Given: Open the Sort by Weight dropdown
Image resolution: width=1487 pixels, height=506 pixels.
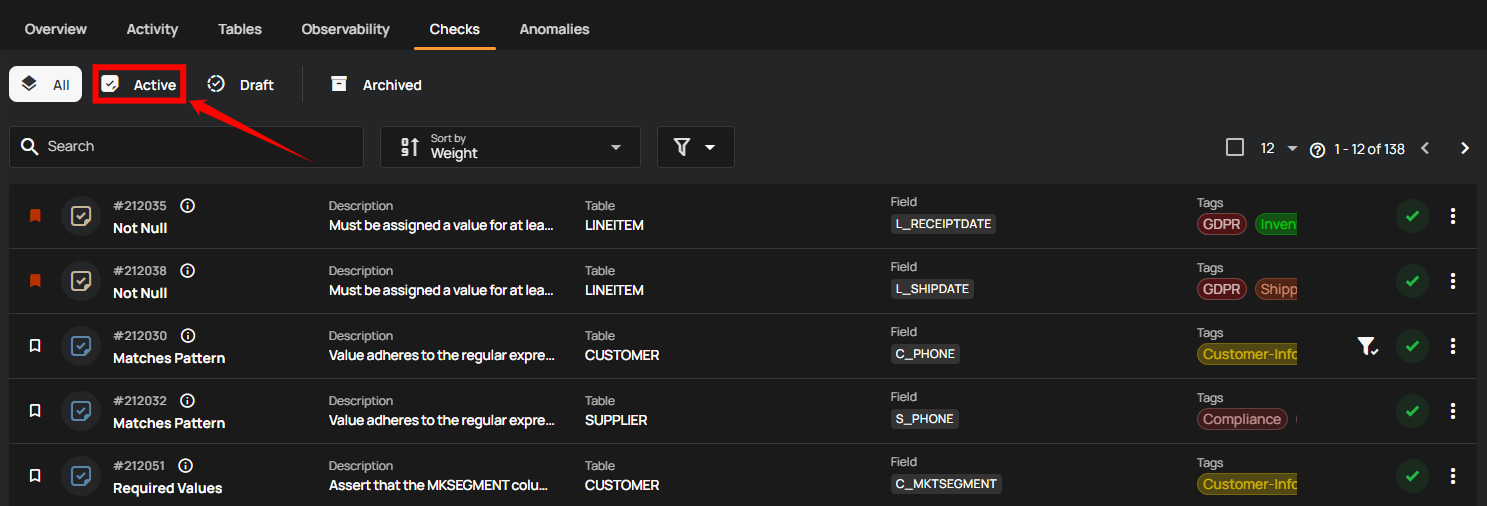Looking at the screenshot, I should pos(510,147).
